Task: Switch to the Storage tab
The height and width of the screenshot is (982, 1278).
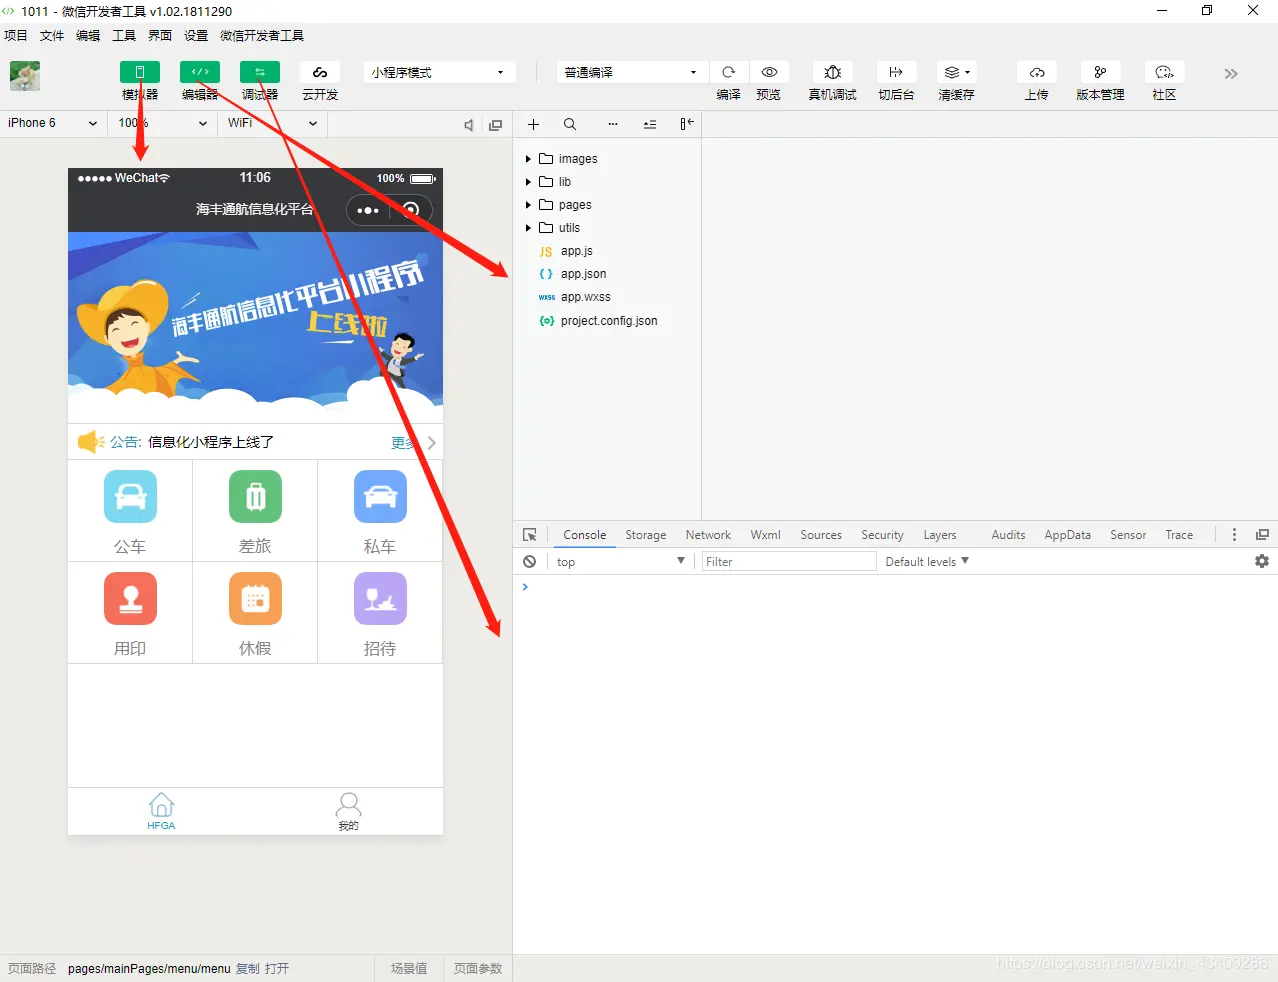Action: tap(646, 535)
